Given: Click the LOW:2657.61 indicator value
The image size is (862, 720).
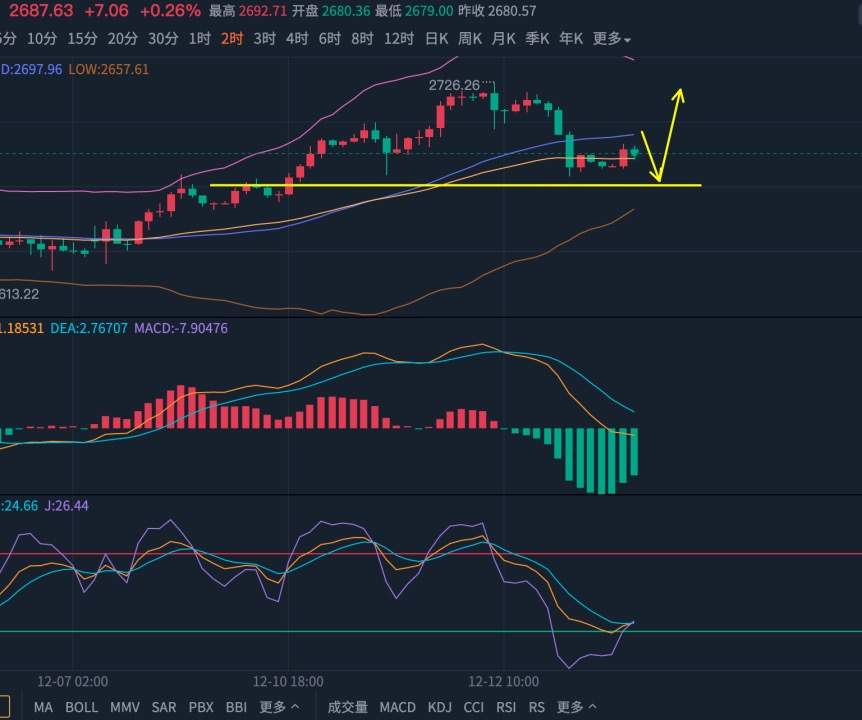Looking at the screenshot, I should click(108, 69).
